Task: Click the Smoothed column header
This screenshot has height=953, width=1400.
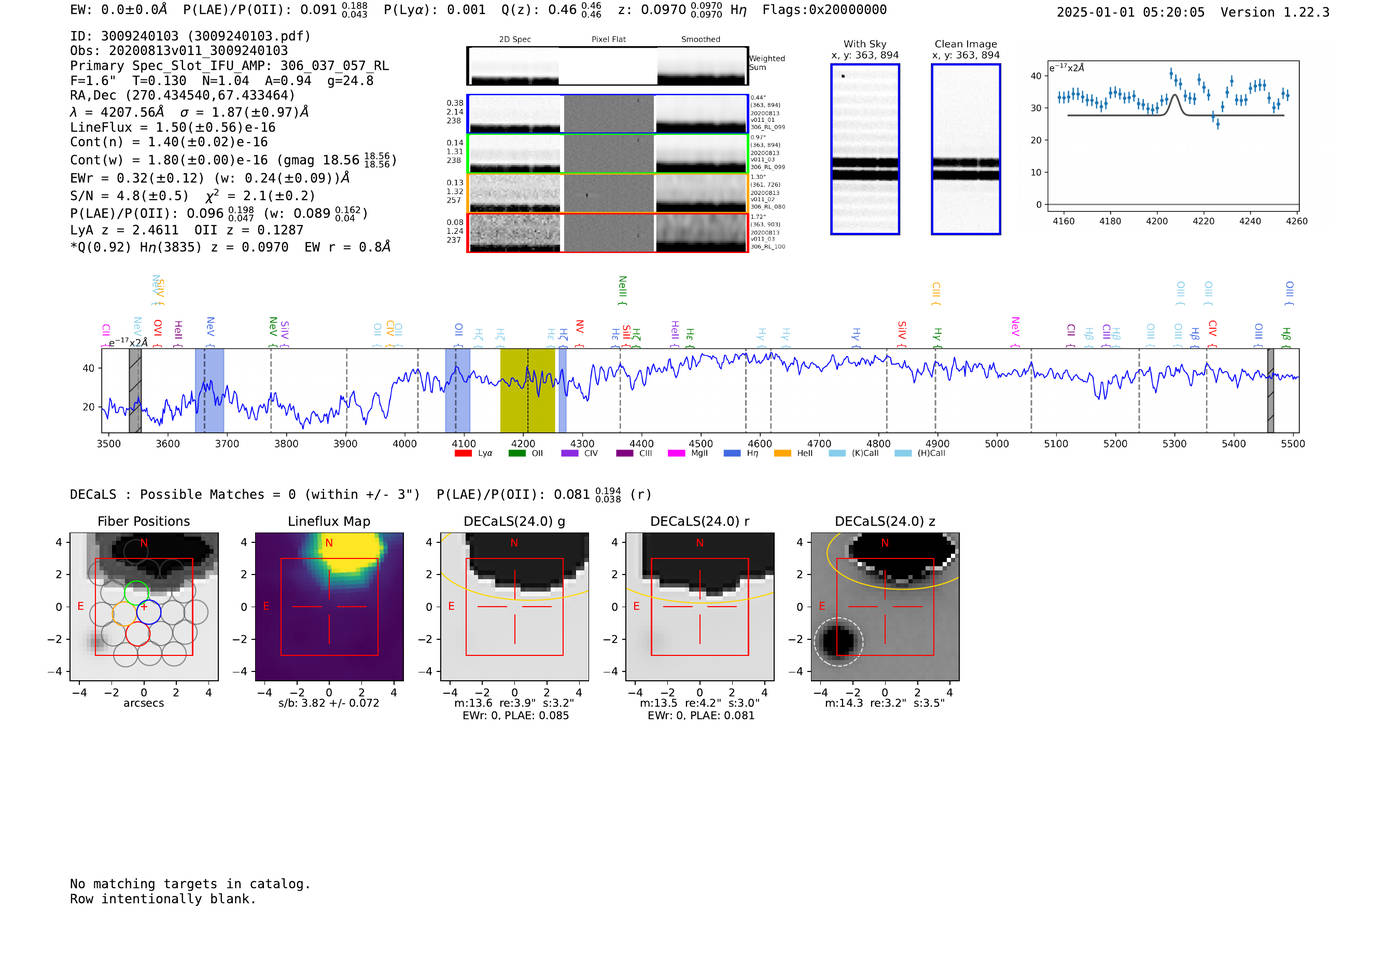Action: click(x=701, y=40)
